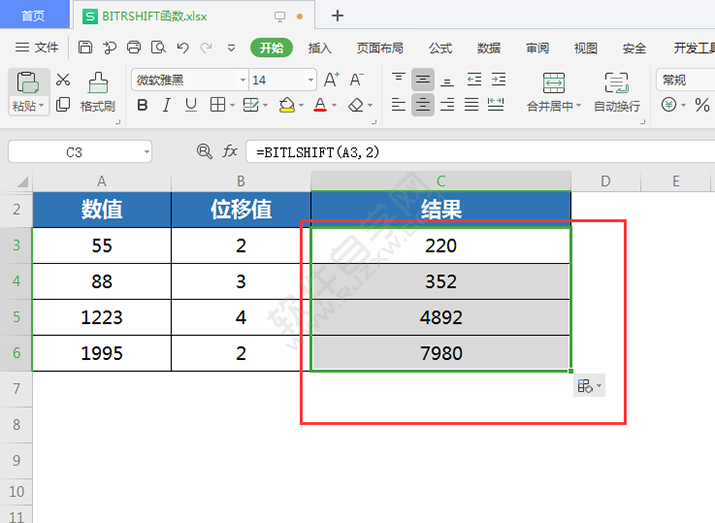Increase font size with A+ icon
The height and width of the screenshot is (523, 715).
point(332,80)
